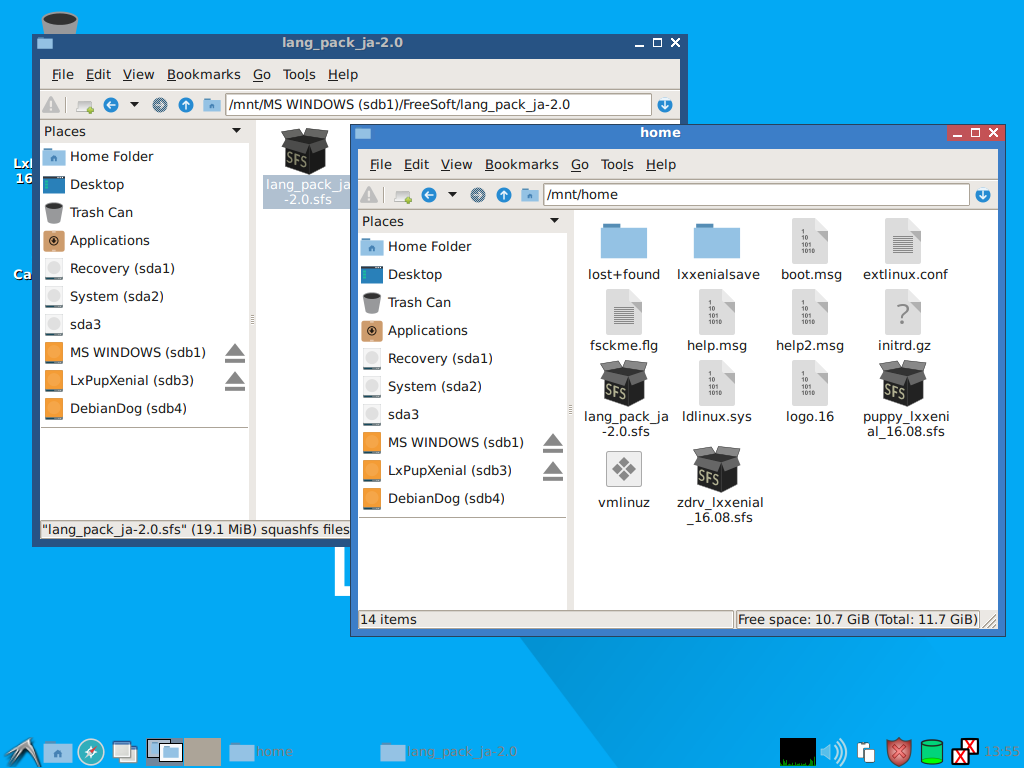Click the Back arrow in home window toolbar
The image size is (1024, 768).
point(429,195)
